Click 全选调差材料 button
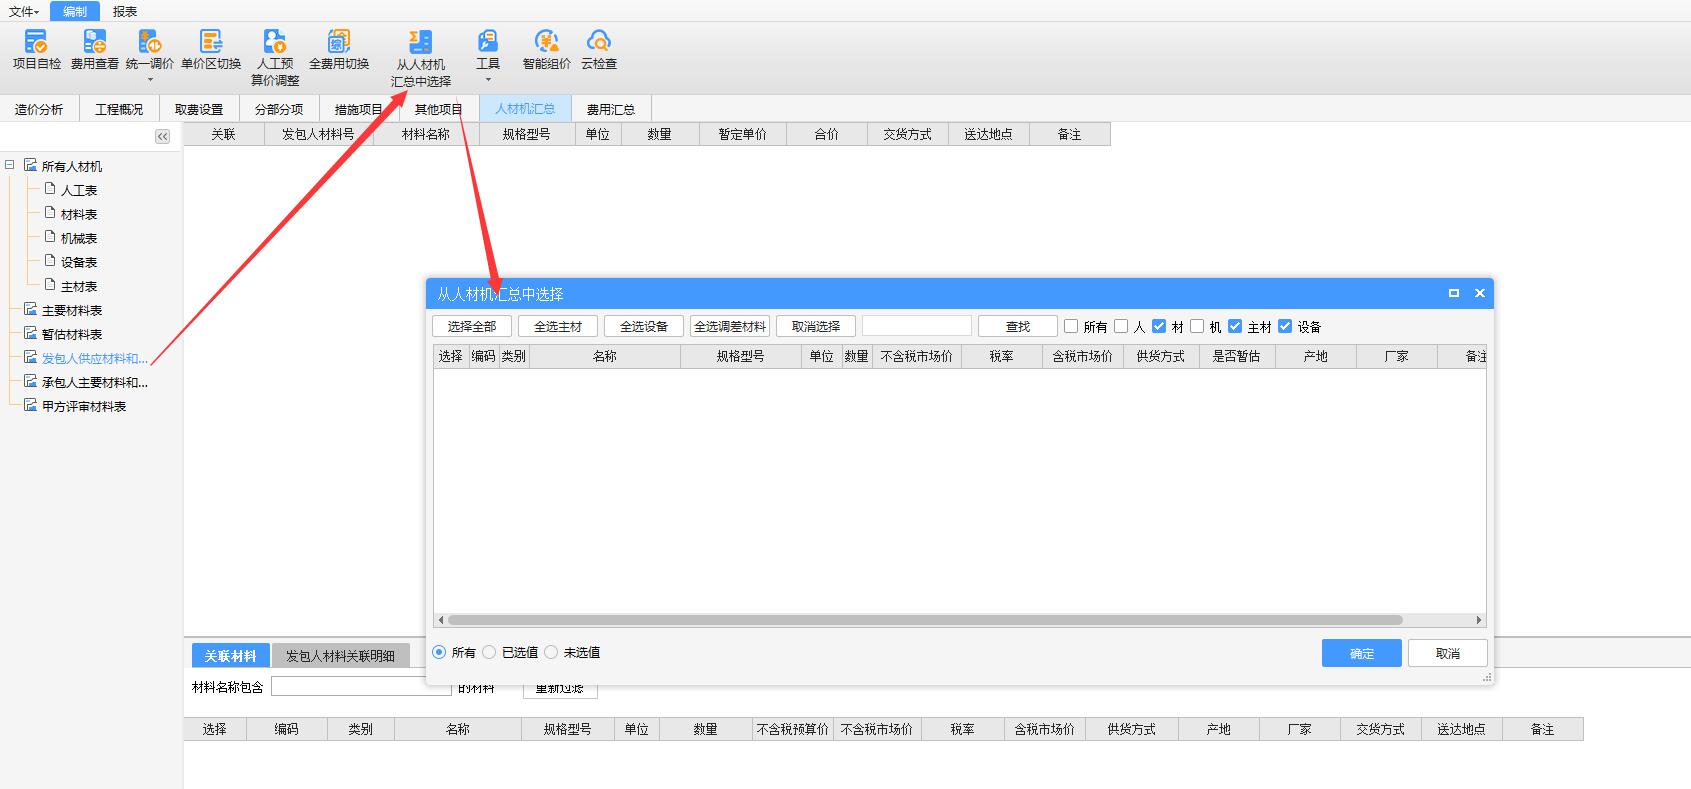Screen dimensions: 1691x789 [730, 326]
